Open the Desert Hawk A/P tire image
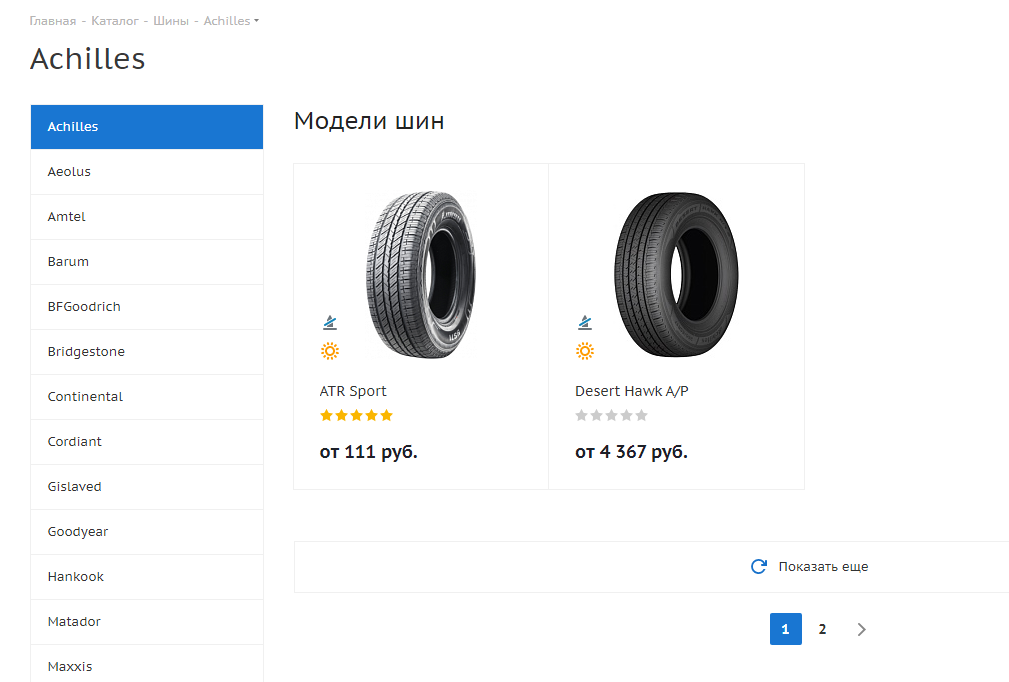Screen dimensions: 1009x682 676,275
